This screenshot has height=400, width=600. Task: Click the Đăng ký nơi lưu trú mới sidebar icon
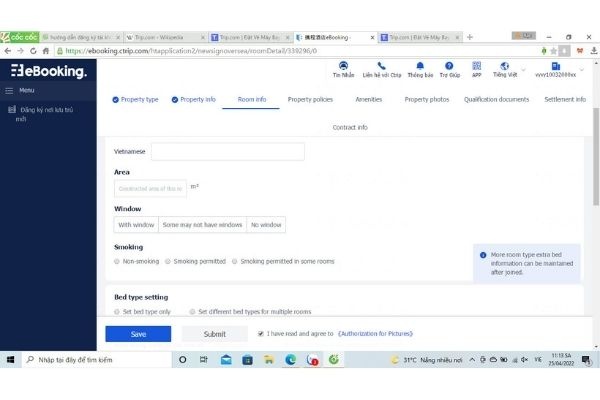(12, 109)
